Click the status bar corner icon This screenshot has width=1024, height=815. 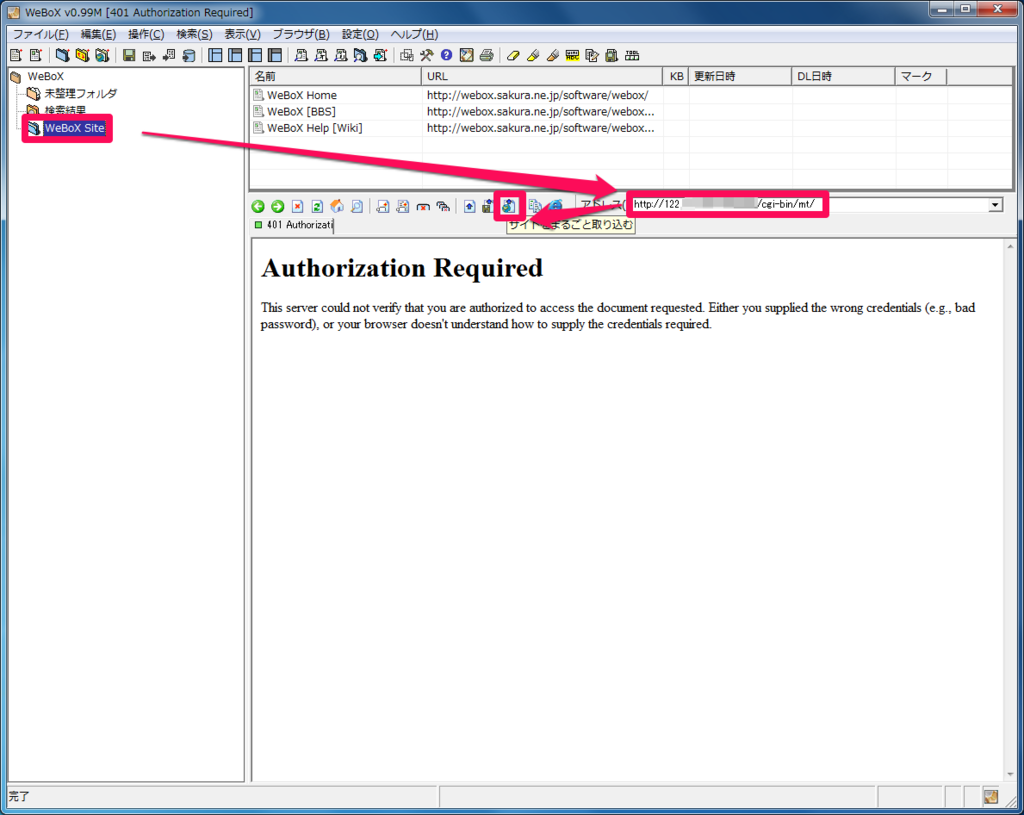click(x=991, y=796)
